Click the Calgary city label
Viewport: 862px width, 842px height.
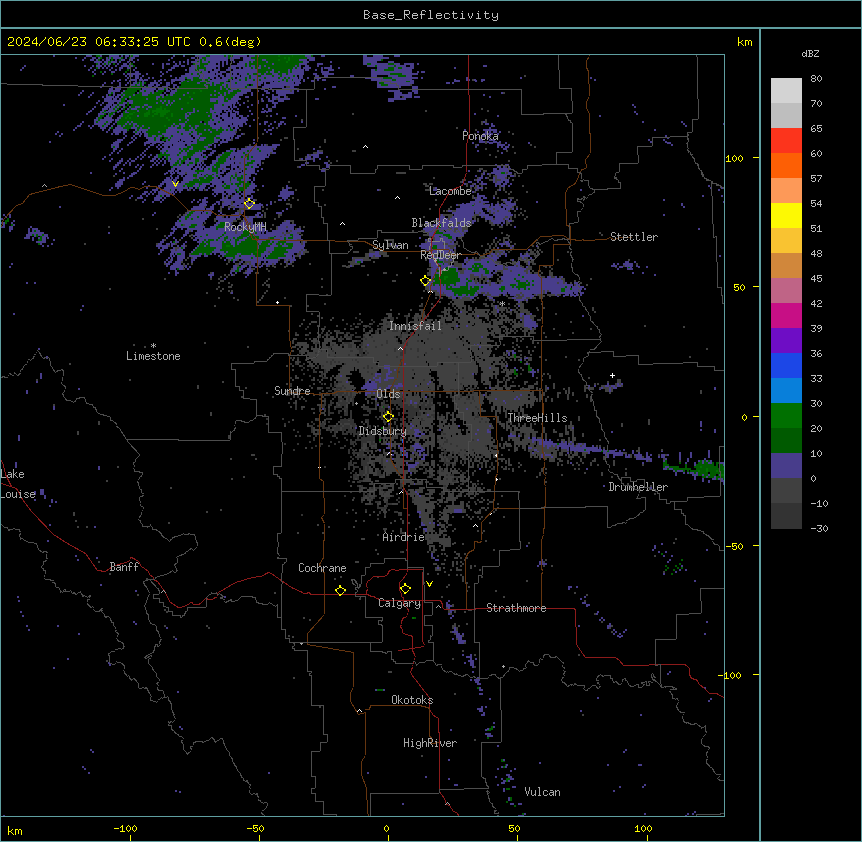400,603
